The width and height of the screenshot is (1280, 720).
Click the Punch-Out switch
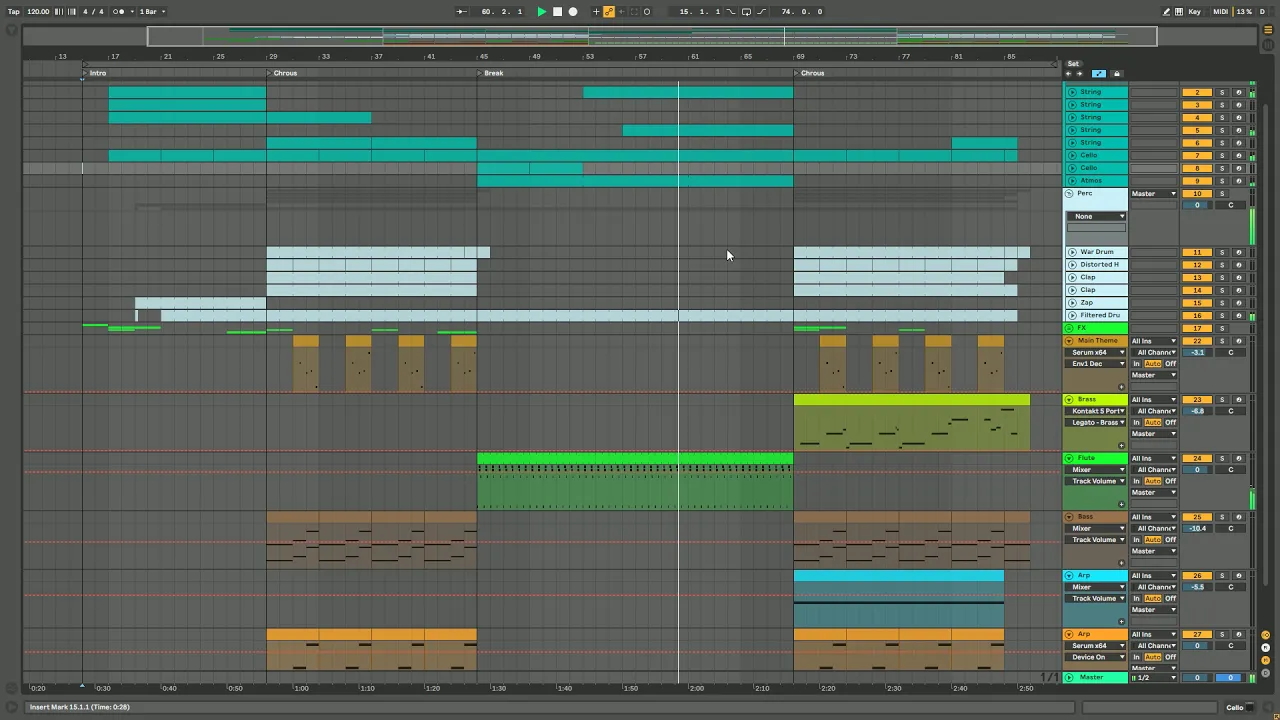[x=762, y=11]
